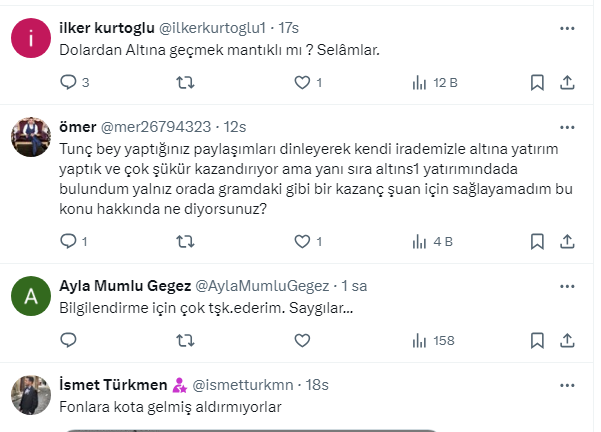Reply to ömer's tweet about altın

click(x=69, y=241)
